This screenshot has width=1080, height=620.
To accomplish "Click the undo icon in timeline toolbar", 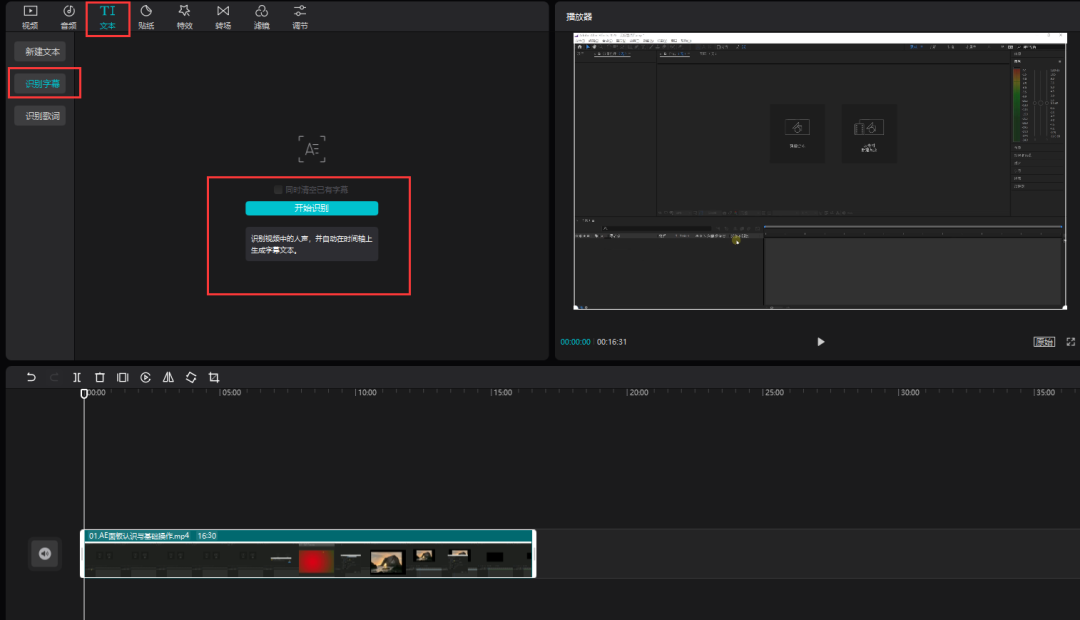I will [31, 378].
